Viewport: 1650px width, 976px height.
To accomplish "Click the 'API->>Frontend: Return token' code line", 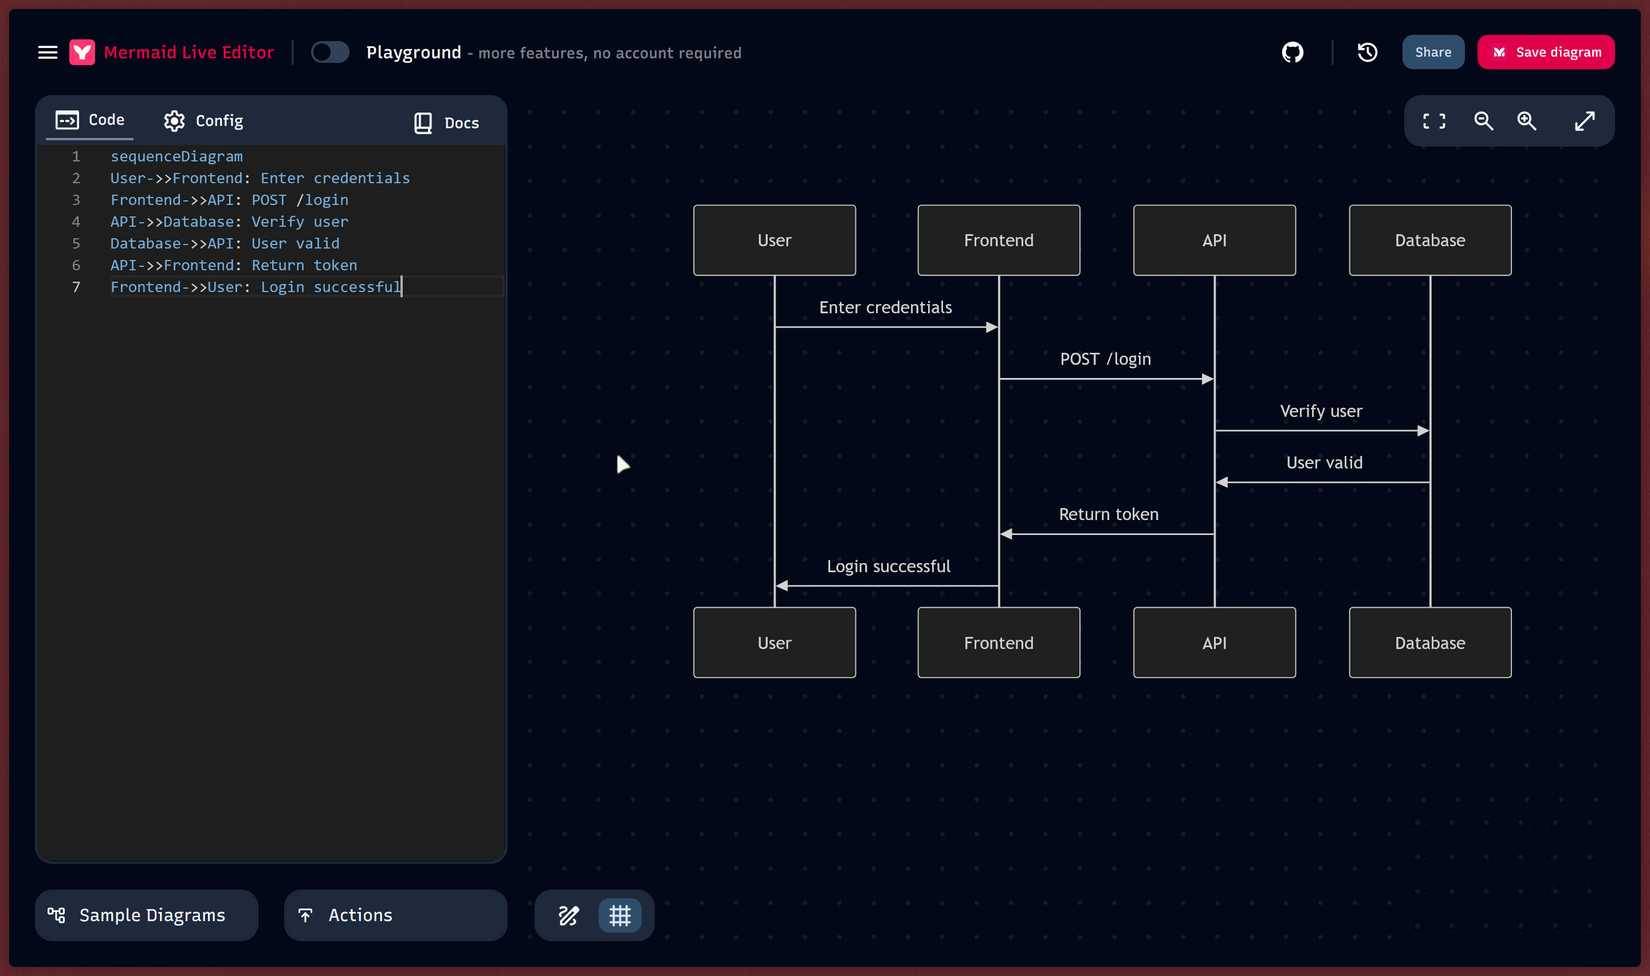I will [234, 266].
